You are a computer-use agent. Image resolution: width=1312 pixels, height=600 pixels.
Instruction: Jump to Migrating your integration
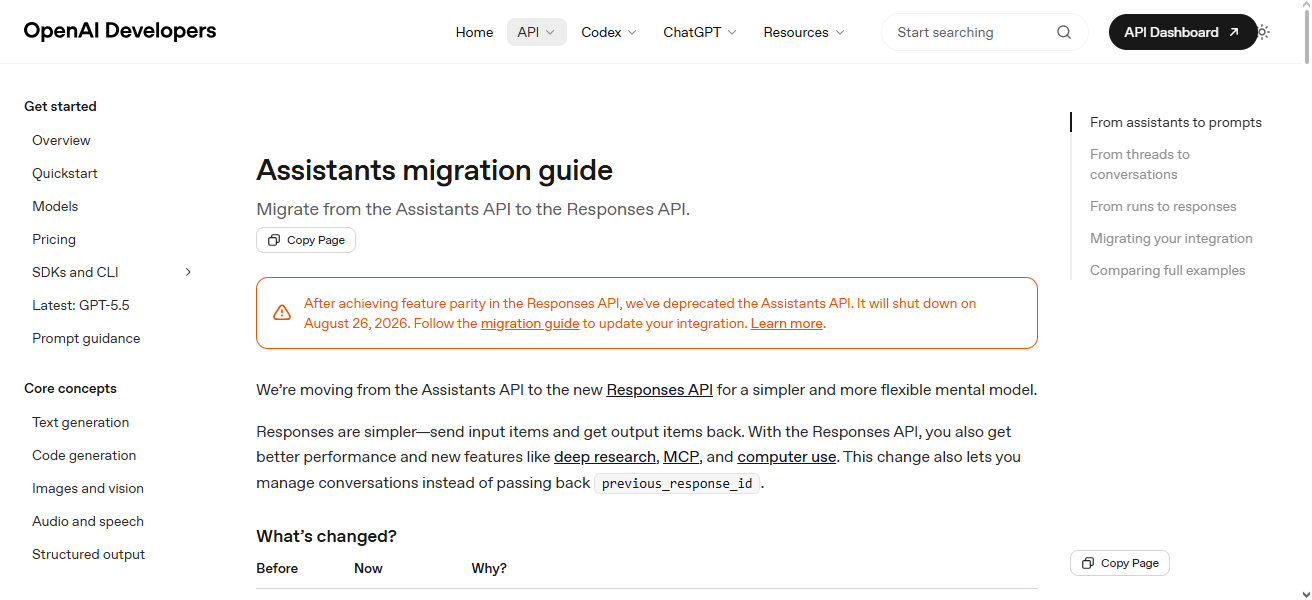1171,238
